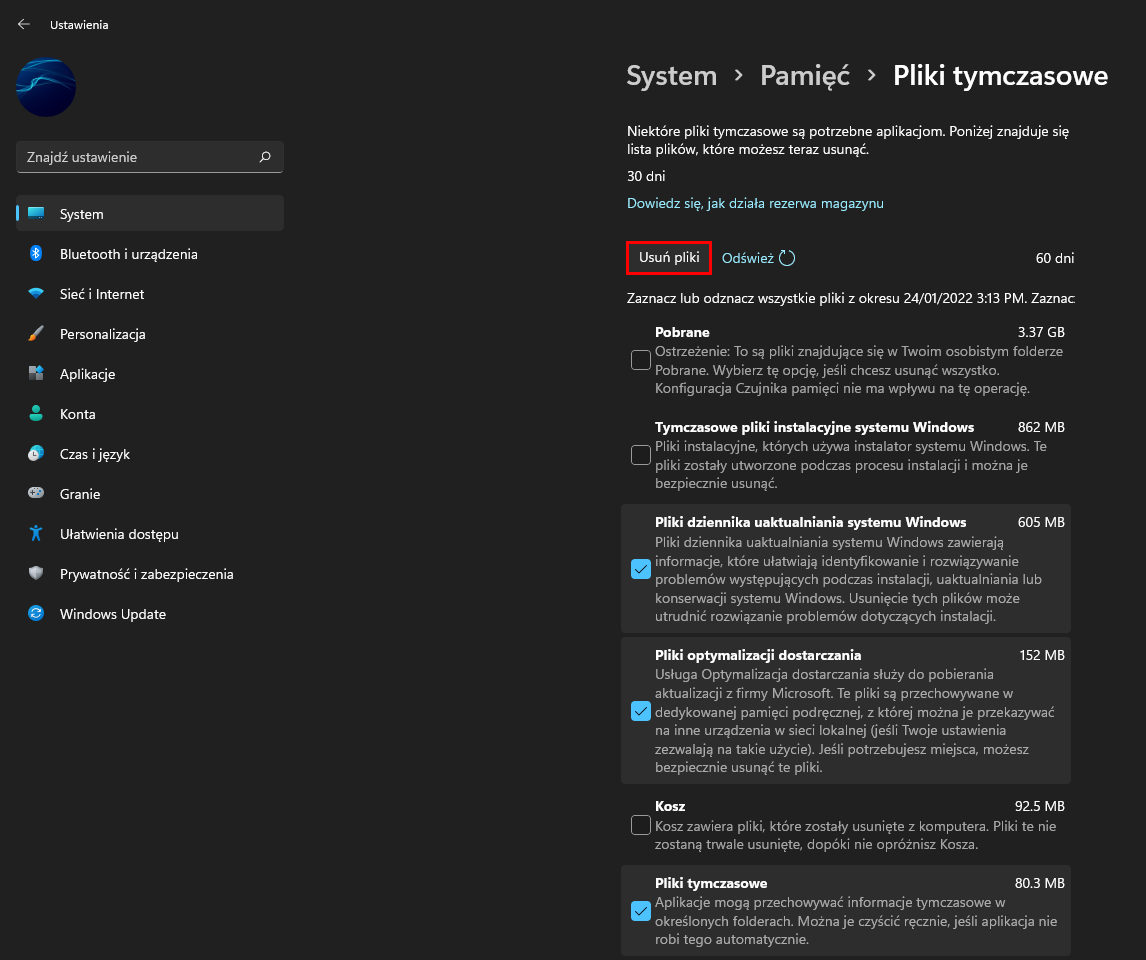The width and height of the screenshot is (1146, 960).
Task: Uncheck the Pliki tymczasowe checkbox
Action: pyautogui.click(x=640, y=911)
